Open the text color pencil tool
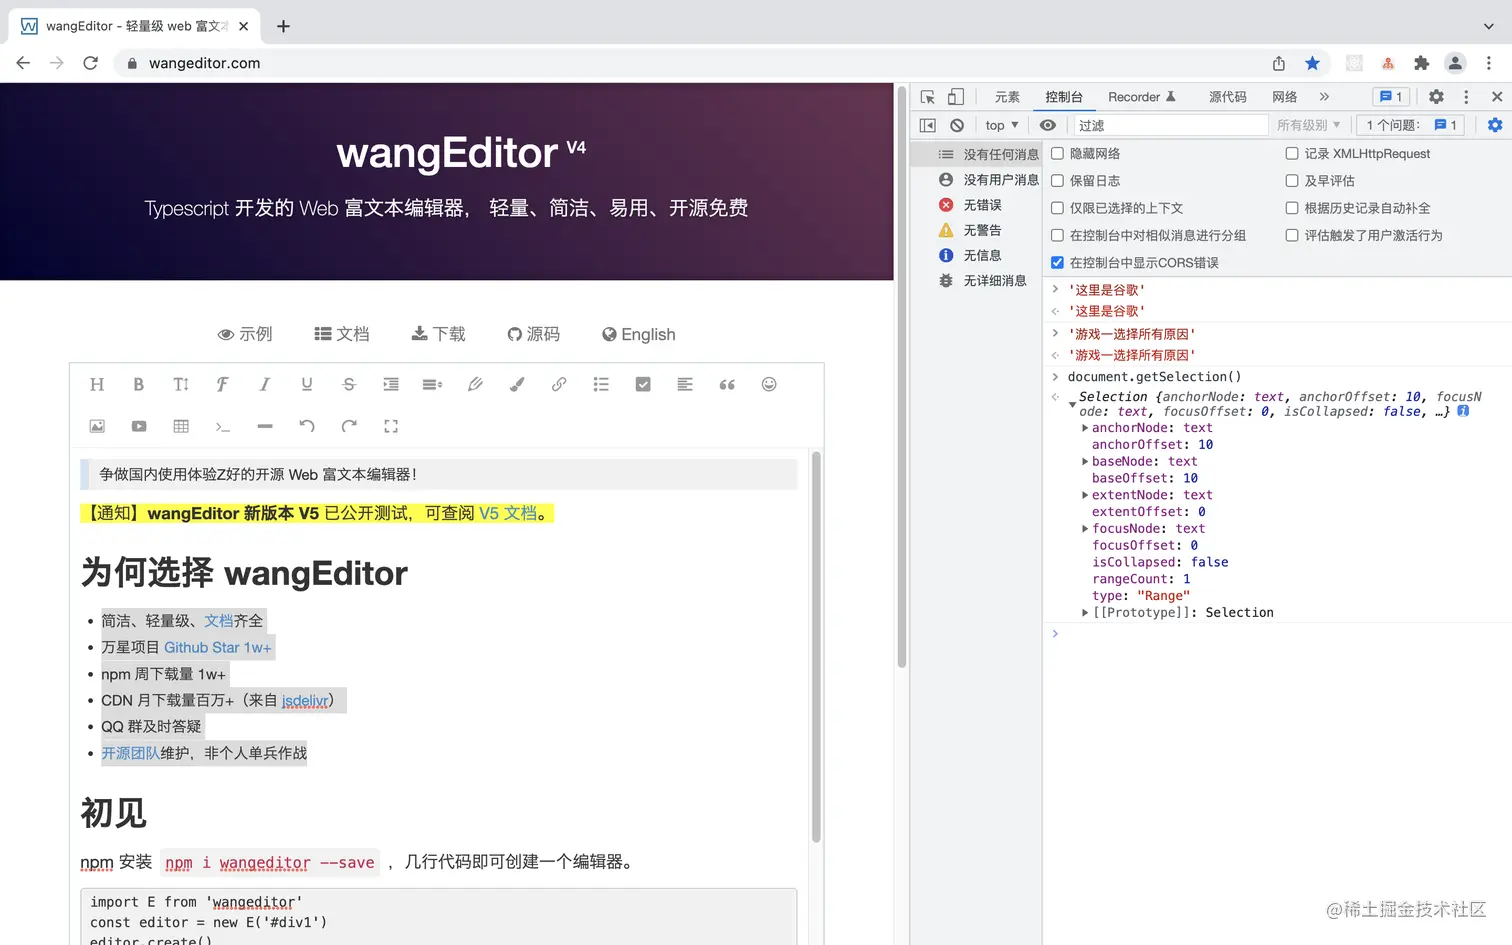Screen dimensions: 1512x945 click(475, 384)
